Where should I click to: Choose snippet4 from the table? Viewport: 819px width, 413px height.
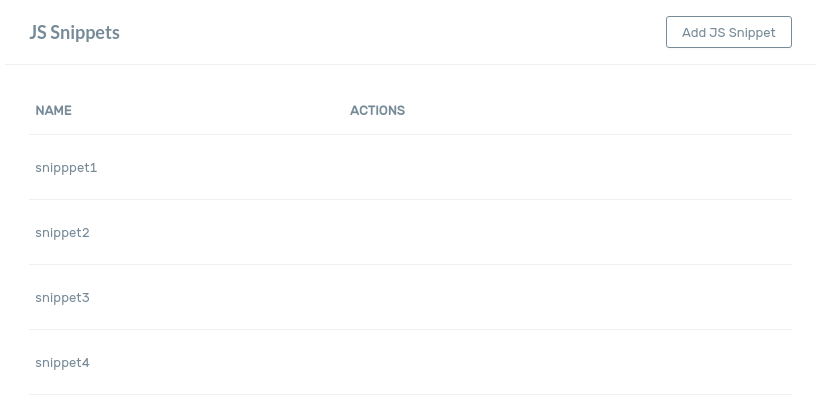click(62, 363)
